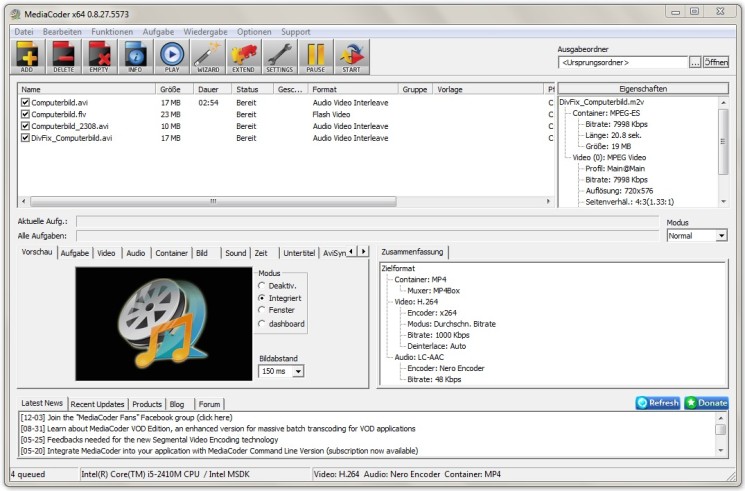The height and width of the screenshot is (491, 745).
Task: Switch to the Audio settings tab
Action: 136,253
